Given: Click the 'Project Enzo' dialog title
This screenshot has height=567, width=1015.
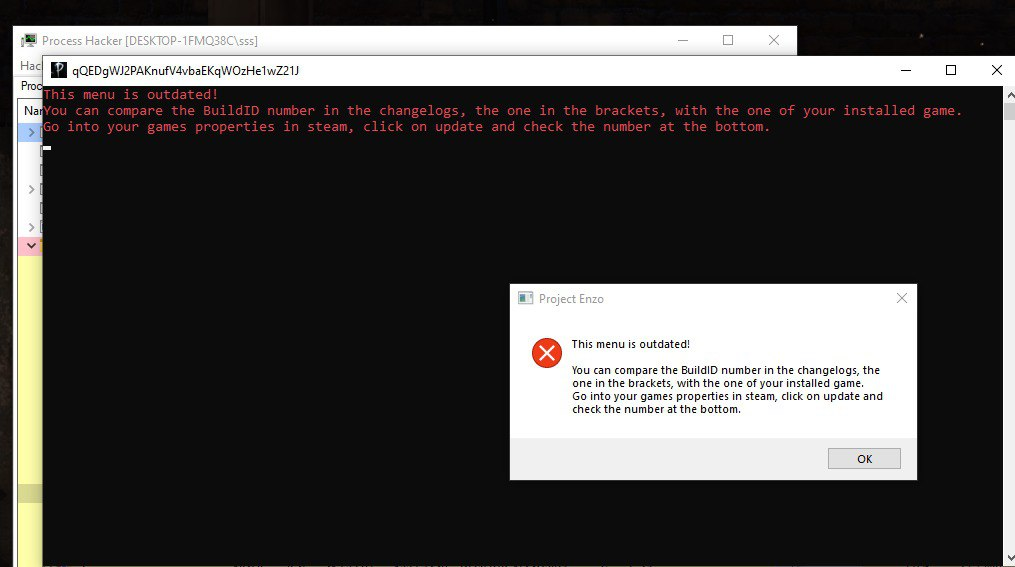Looking at the screenshot, I should tap(571, 298).
